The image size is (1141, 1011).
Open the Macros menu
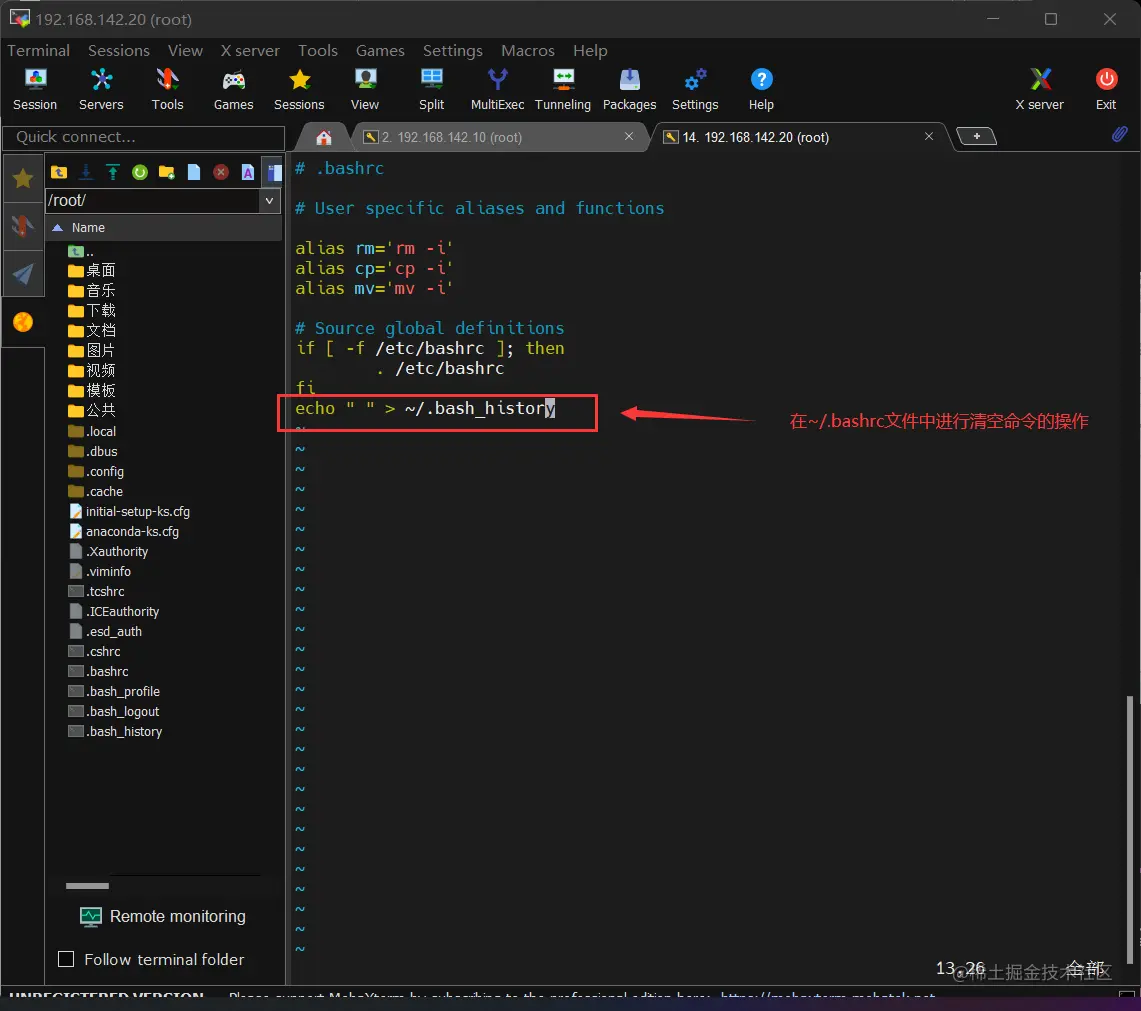click(x=527, y=51)
